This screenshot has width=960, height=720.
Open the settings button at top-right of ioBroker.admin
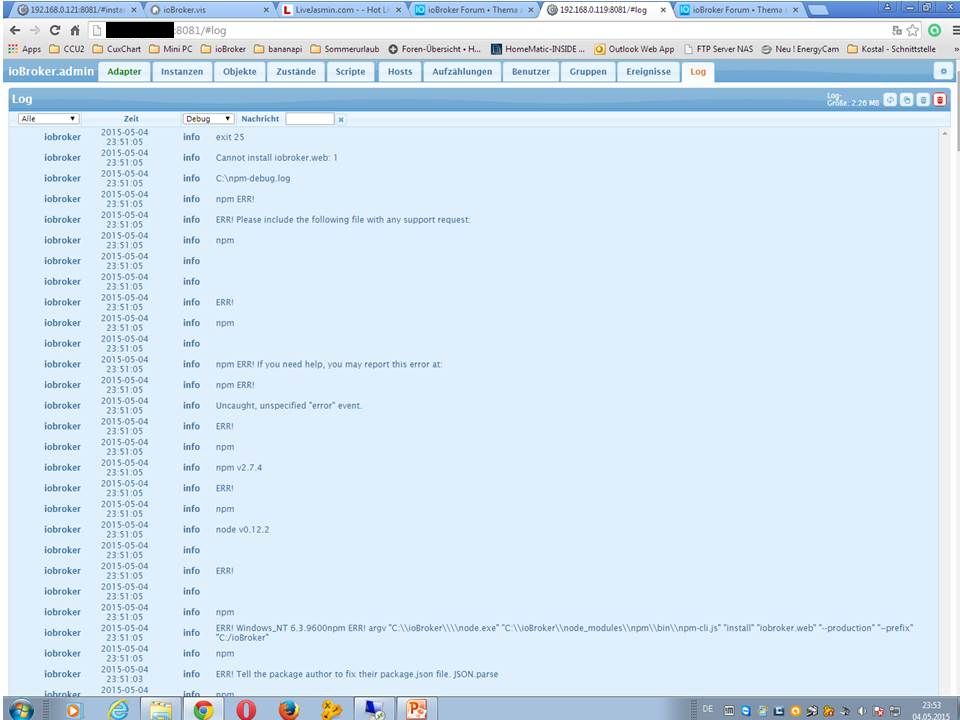point(943,72)
